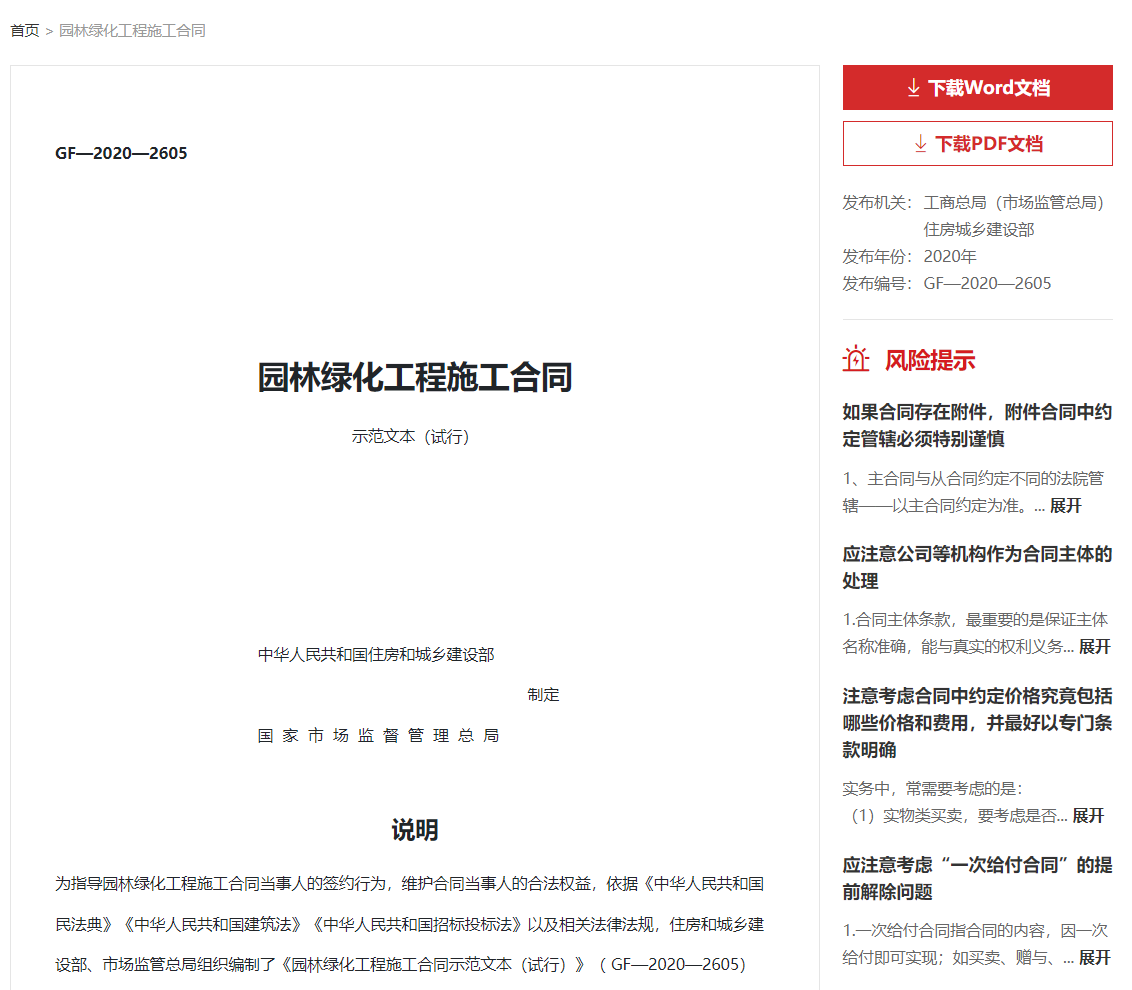Expand the risk tip about 合同主体条款
The image size is (1132, 990).
pyautogui.click(x=1094, y=647)
